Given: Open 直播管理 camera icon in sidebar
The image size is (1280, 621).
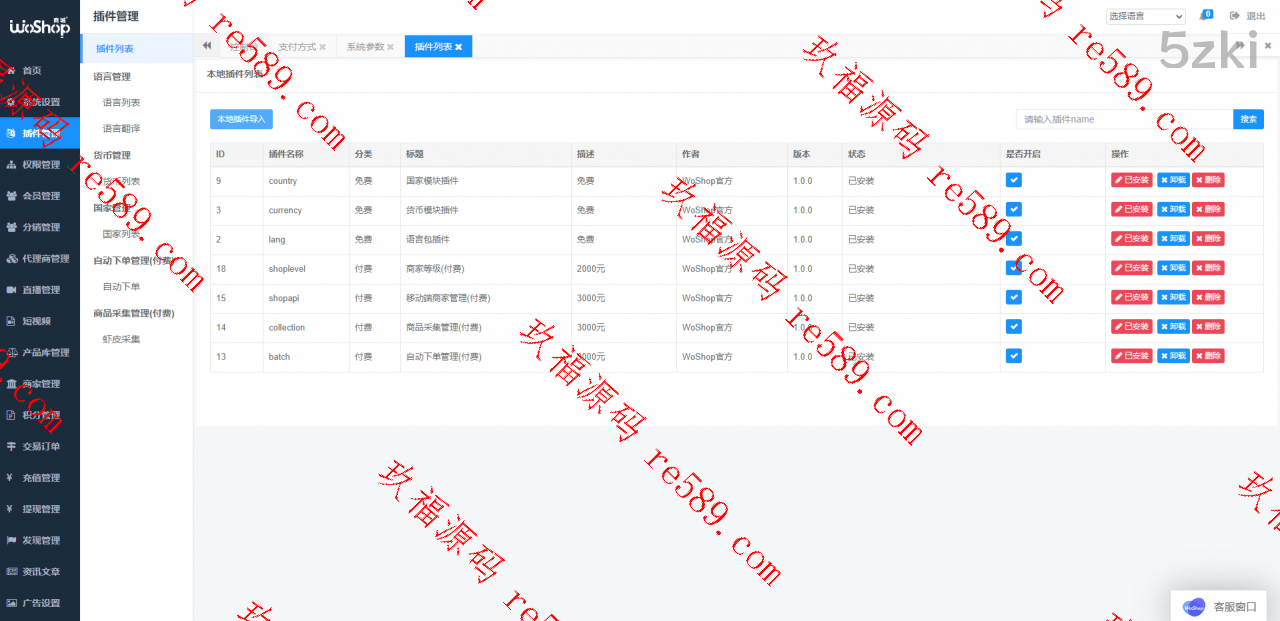Looking at the screenshot, I should tap(11, 290).
